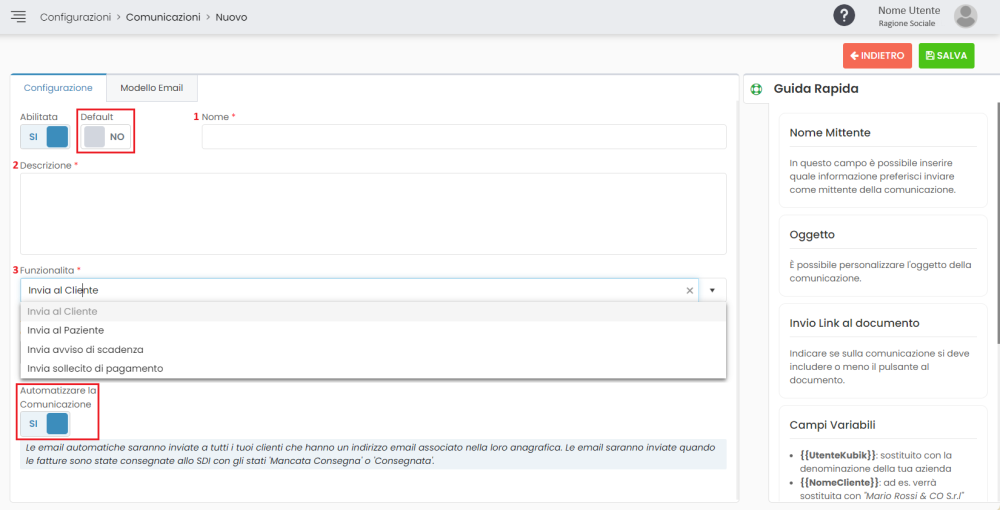The width and height of the screenshot is (1000, 510).
Task: Choose Invia avviso di scadenza
Action: click(85, 349)
